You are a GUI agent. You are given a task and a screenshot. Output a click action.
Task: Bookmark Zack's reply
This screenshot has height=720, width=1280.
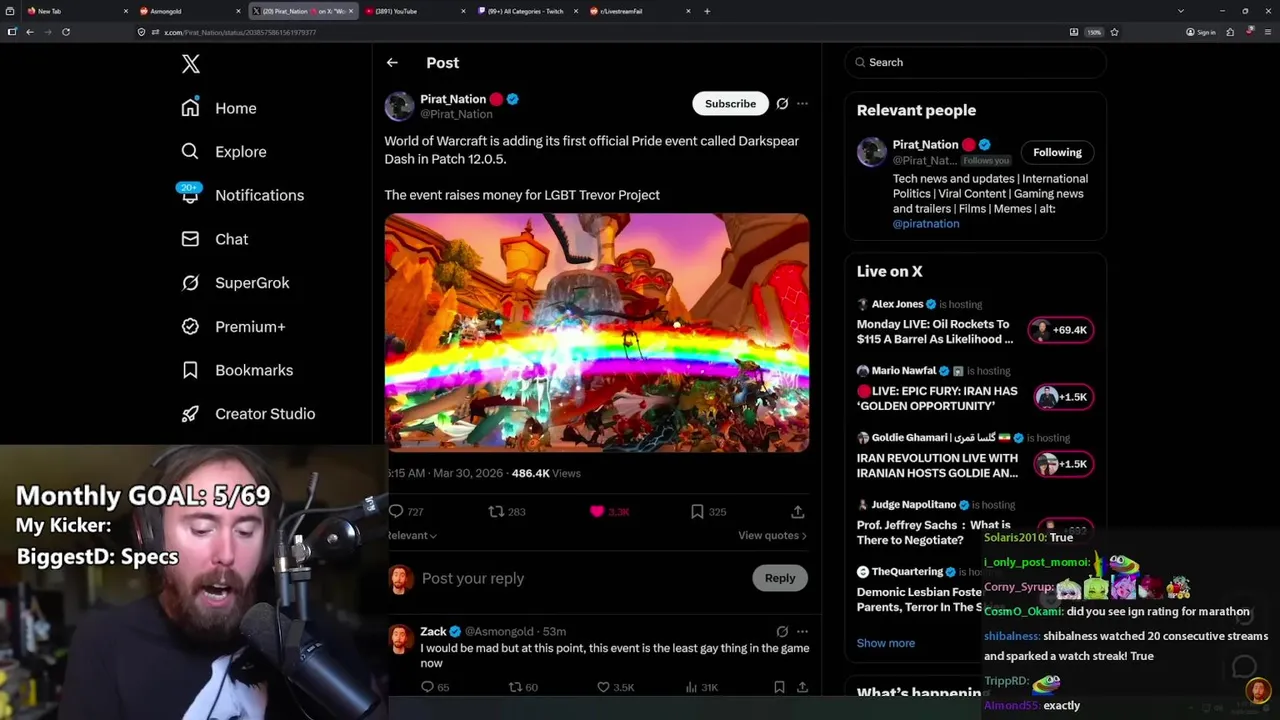point(779,687)
